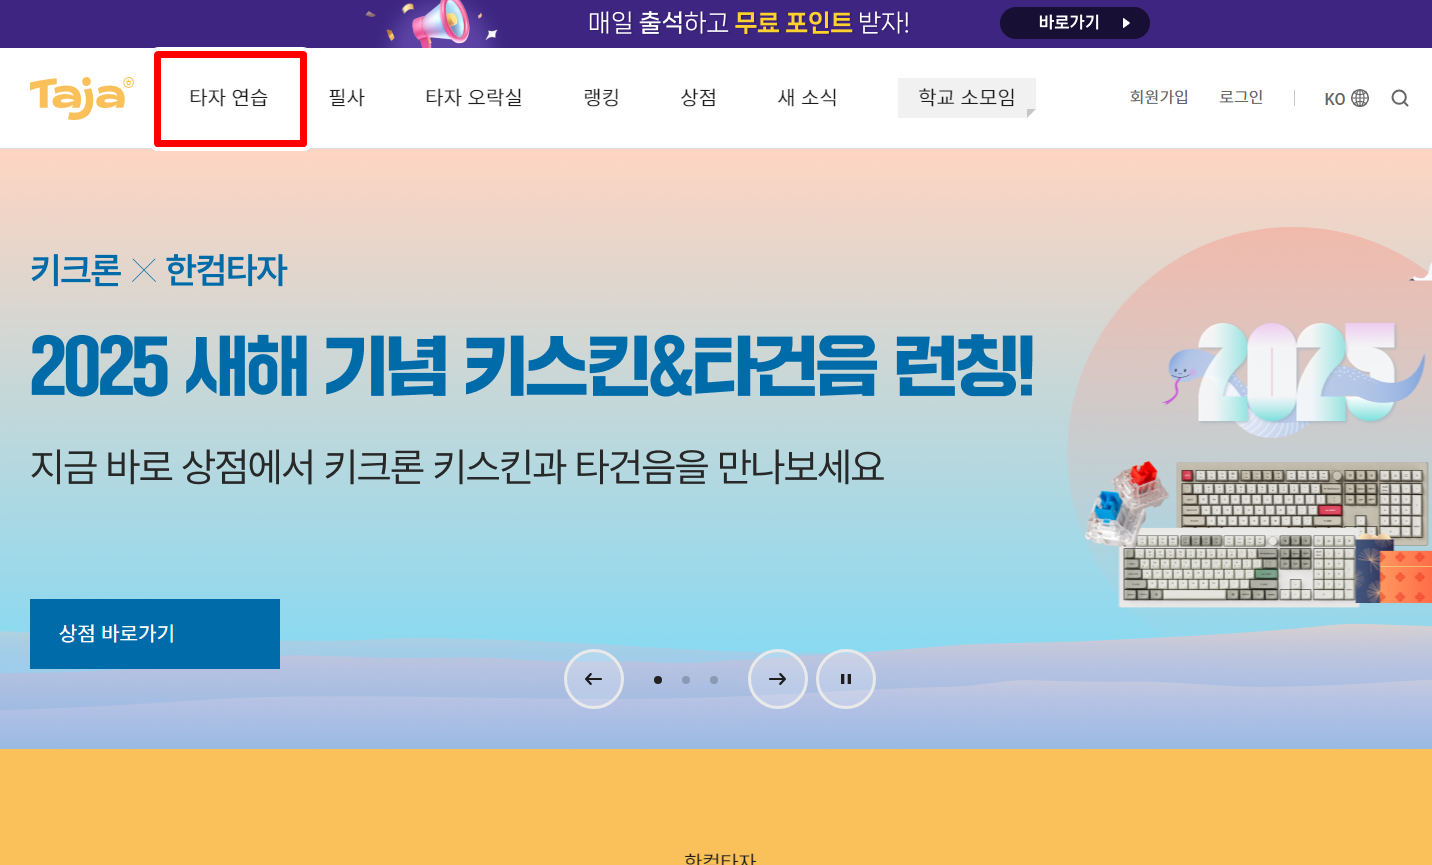Click the 매일 출석하고 무료 포인트 받자 text

pyautogui.click(x=749, y=23)
